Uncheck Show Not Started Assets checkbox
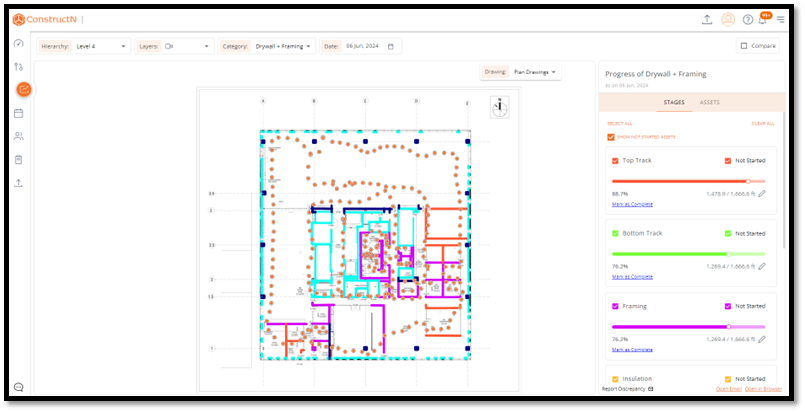Image resolution: width=805 pixels, height=412 pixels. (x=611, y=137)
